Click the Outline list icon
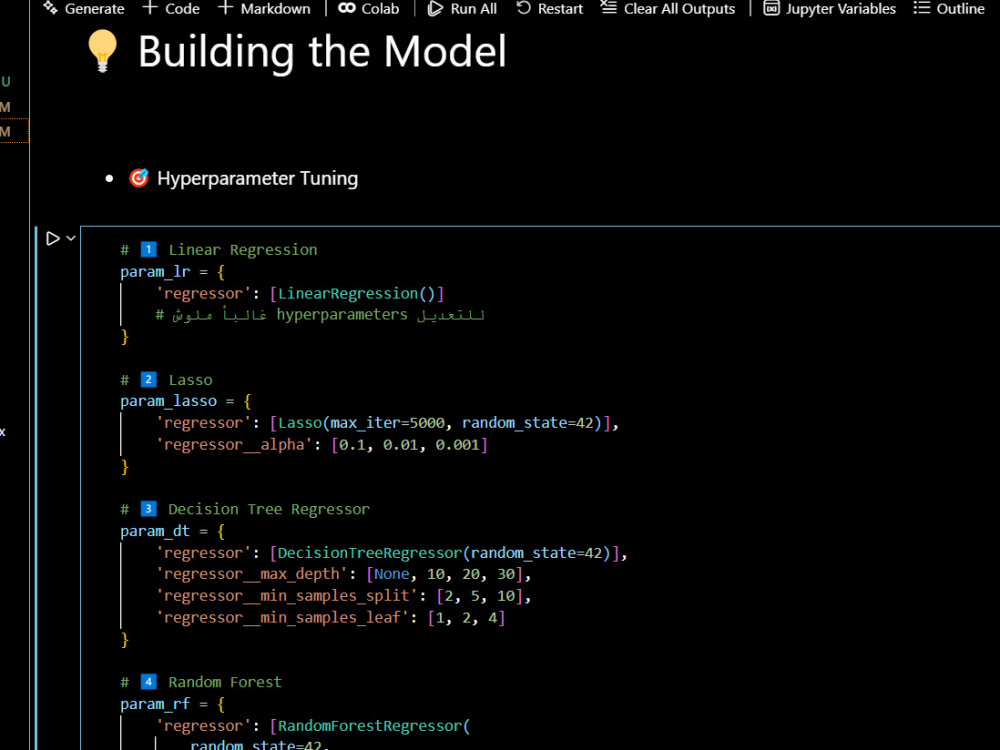This screenshot has height=750, width=1000. point(922,8)
